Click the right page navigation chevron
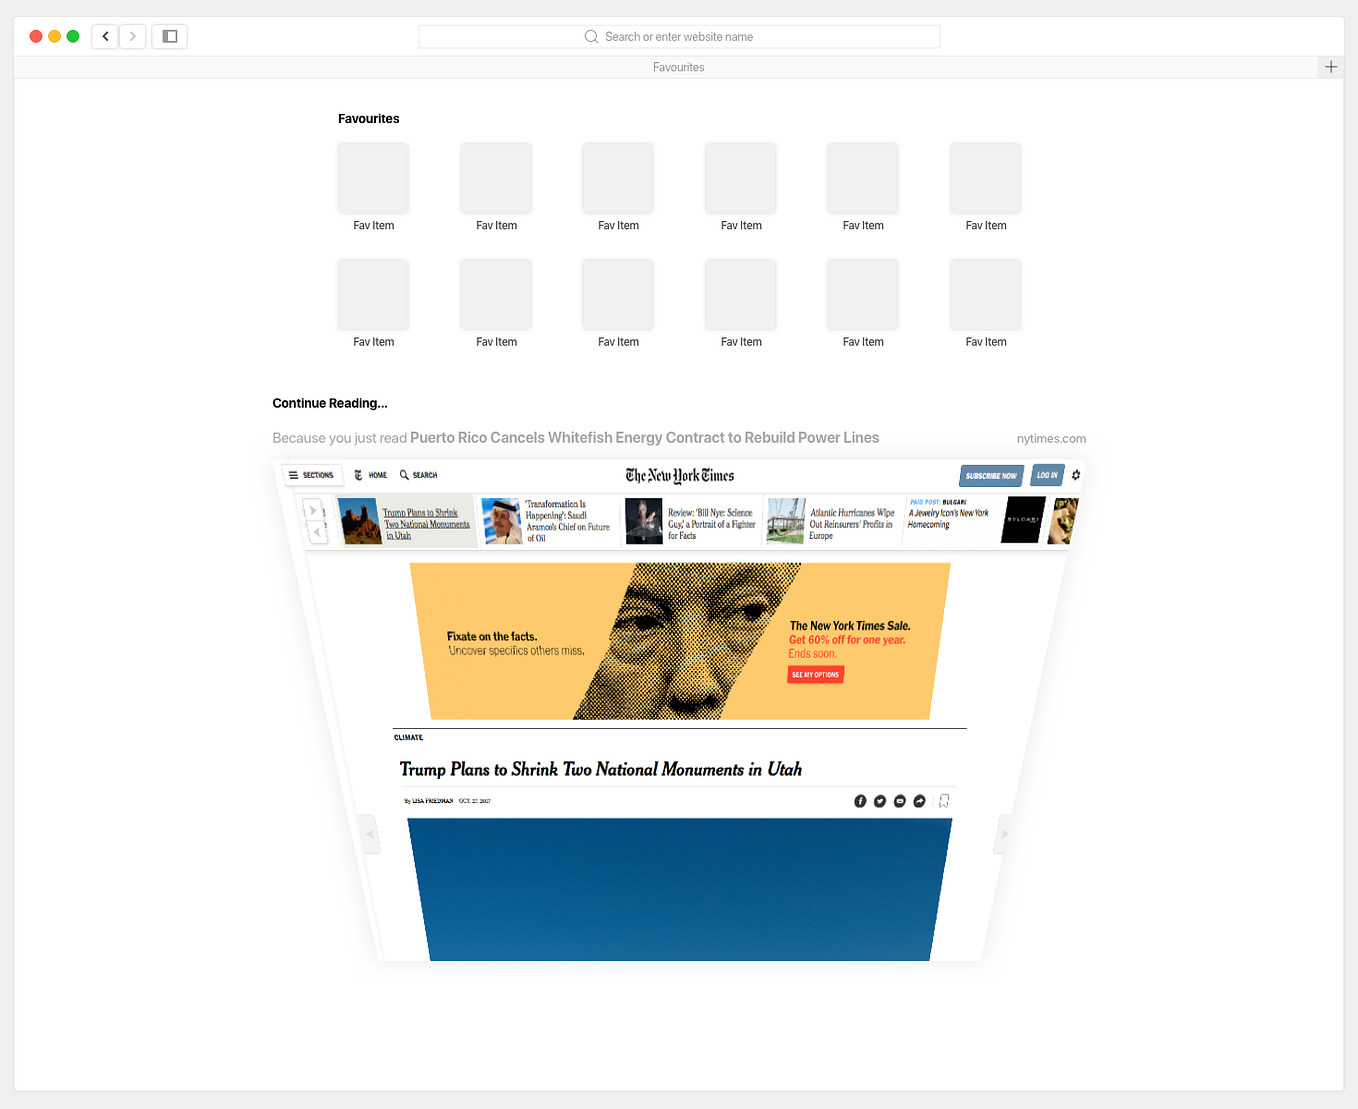Viewport: 1358px width, 1109px height. click(x=1003, y=833)
